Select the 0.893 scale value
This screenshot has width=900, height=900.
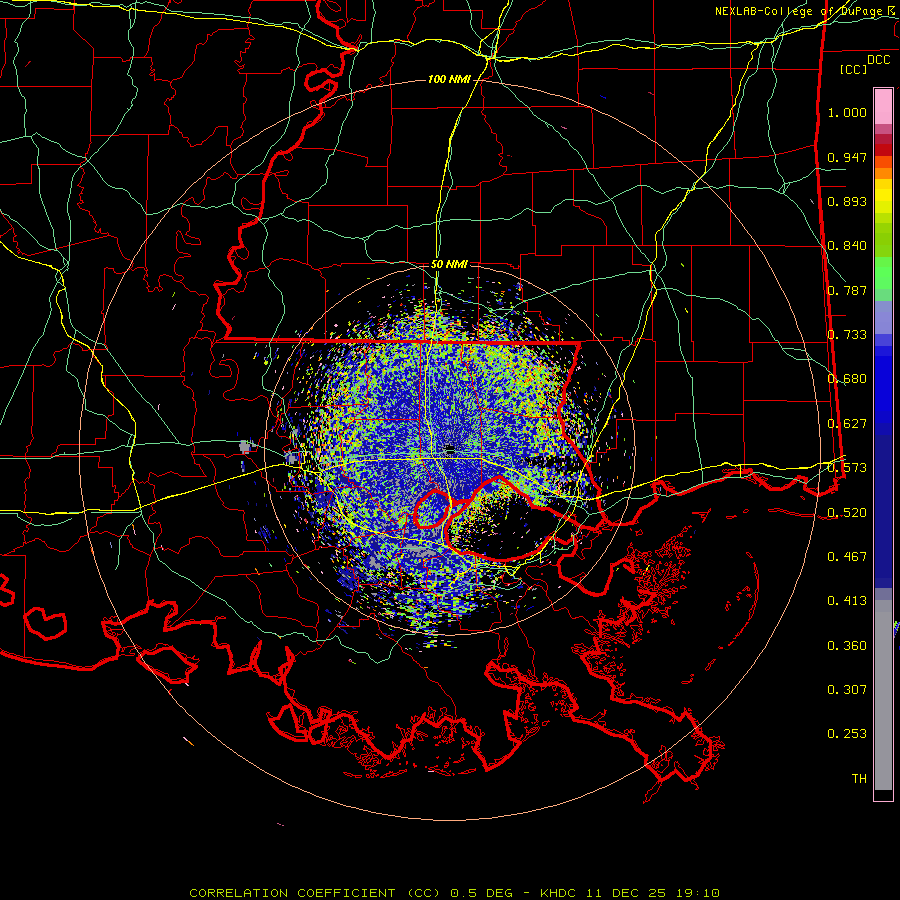click(847, 201)
